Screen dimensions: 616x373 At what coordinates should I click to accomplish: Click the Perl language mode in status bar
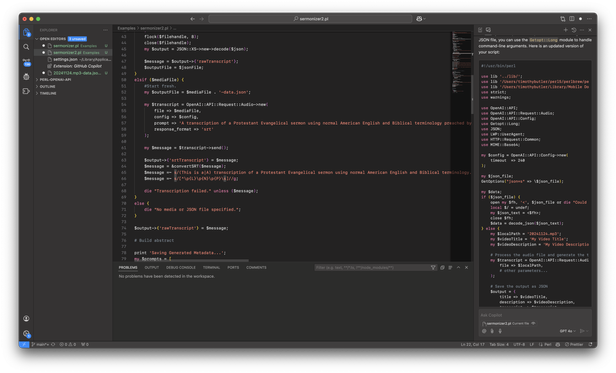[545, 344]
